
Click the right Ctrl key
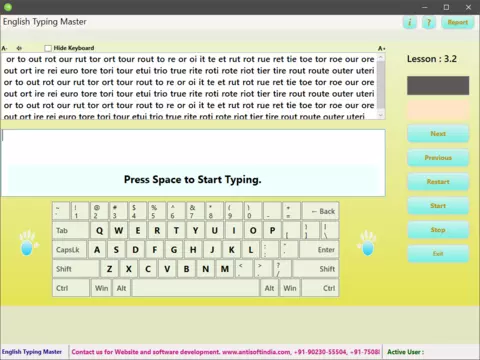click(x=320, y=288)
